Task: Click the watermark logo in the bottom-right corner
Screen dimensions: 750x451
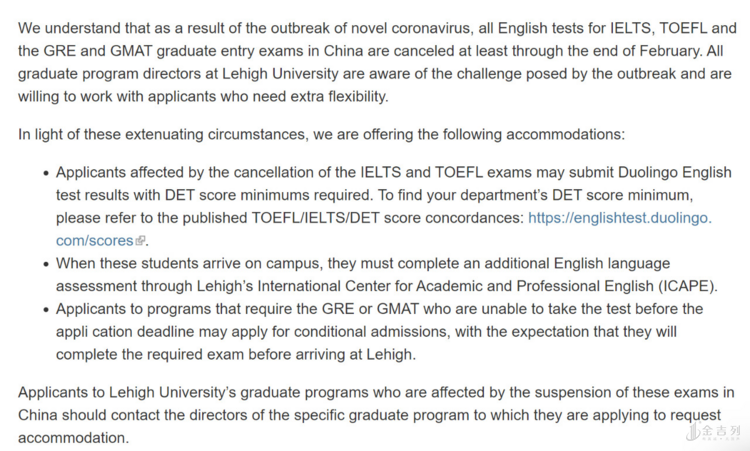Action: tap(714, 431)
